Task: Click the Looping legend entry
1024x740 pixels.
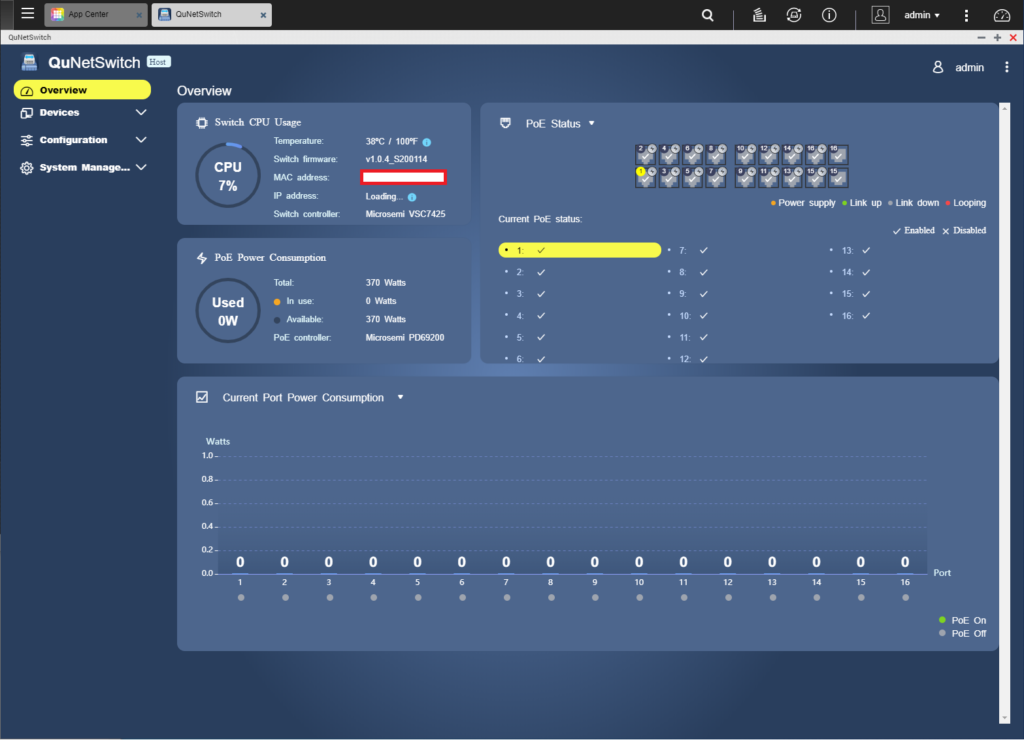Action: tap(965, 202)
